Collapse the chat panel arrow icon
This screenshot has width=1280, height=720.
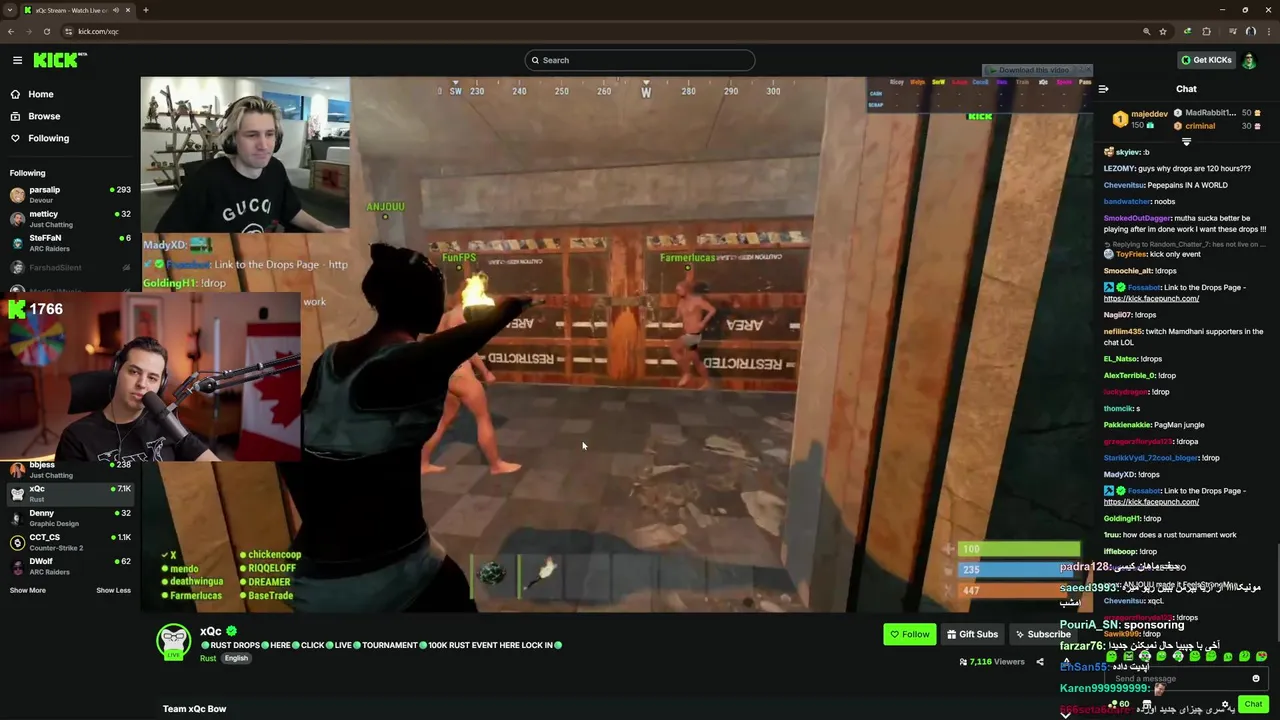coord(1103,89)
